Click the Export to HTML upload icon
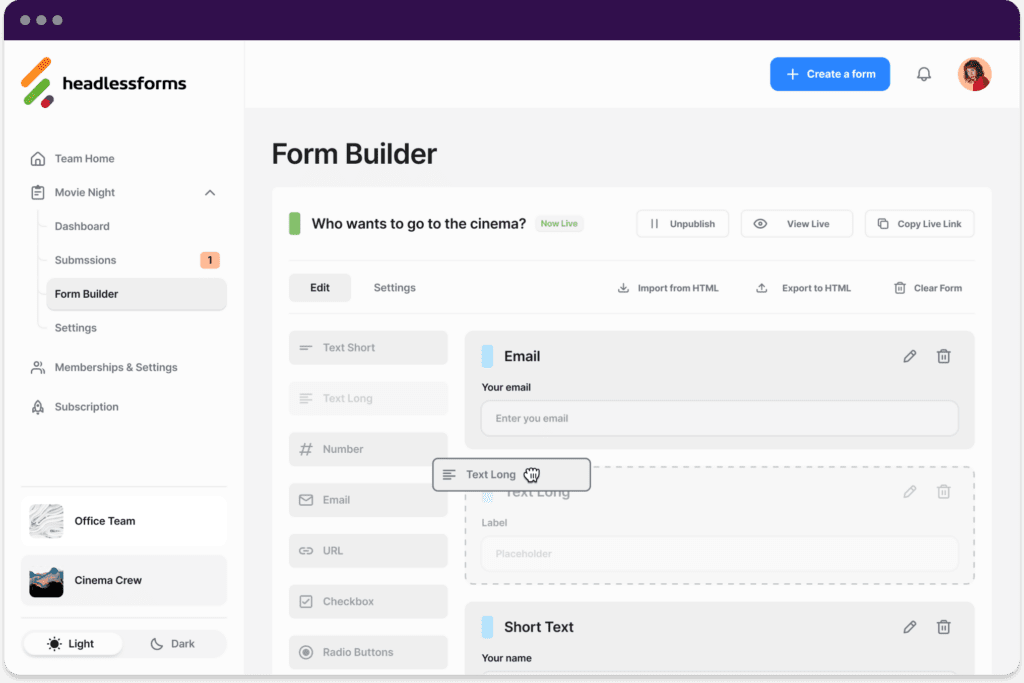This screenshot has height=683, width=1024. point(761,287)
